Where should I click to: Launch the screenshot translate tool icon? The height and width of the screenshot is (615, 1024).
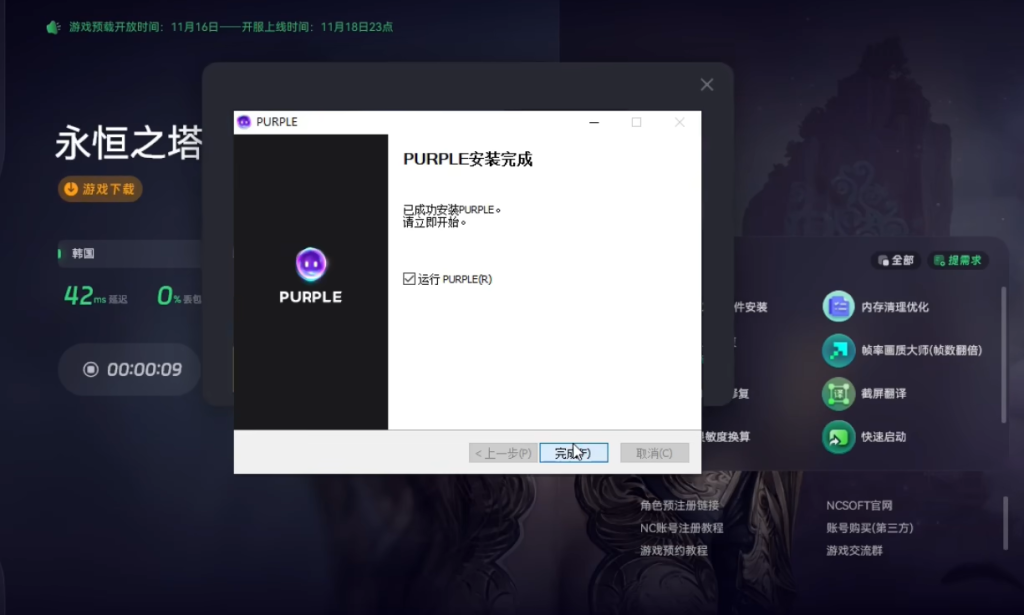[838, 393]
